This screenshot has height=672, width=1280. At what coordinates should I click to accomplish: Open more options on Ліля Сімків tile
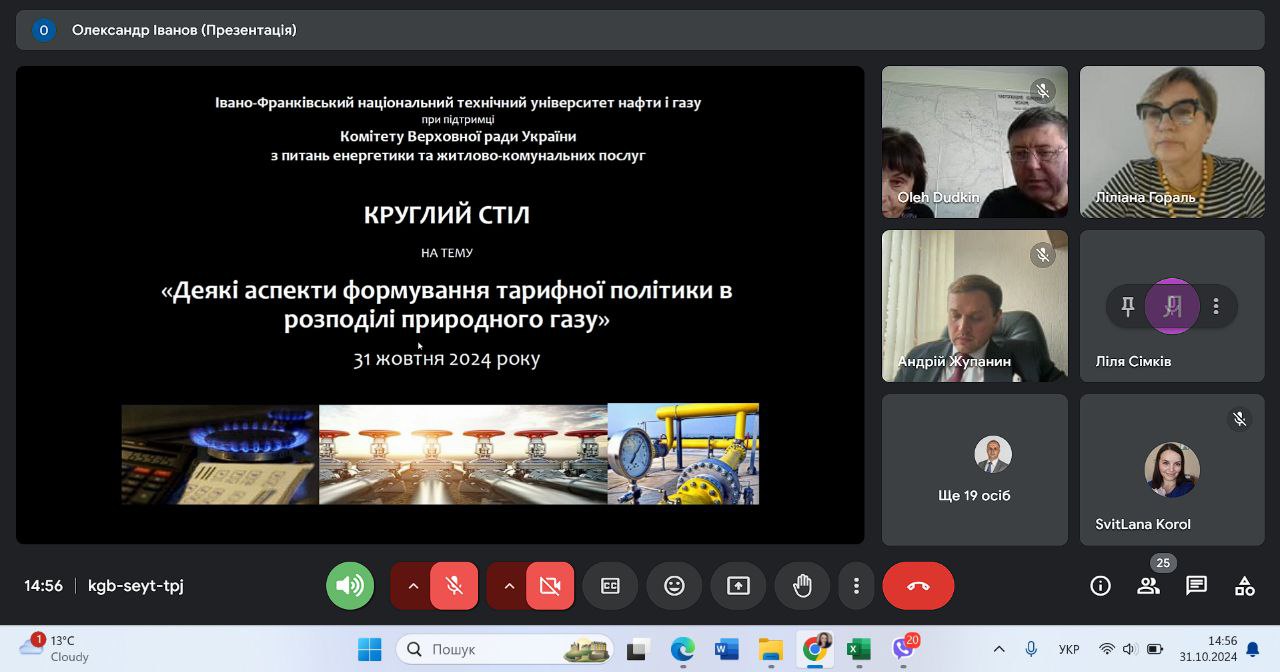point(1216,307)
